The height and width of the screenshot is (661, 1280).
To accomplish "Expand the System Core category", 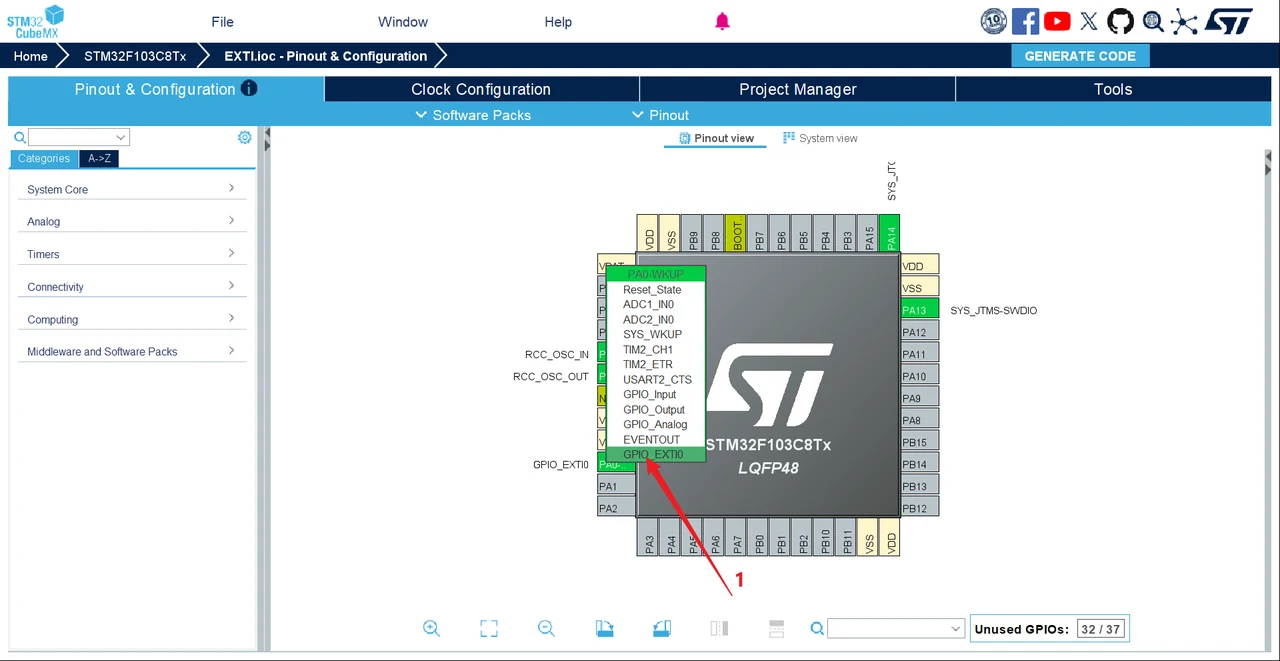I will 131,189.
